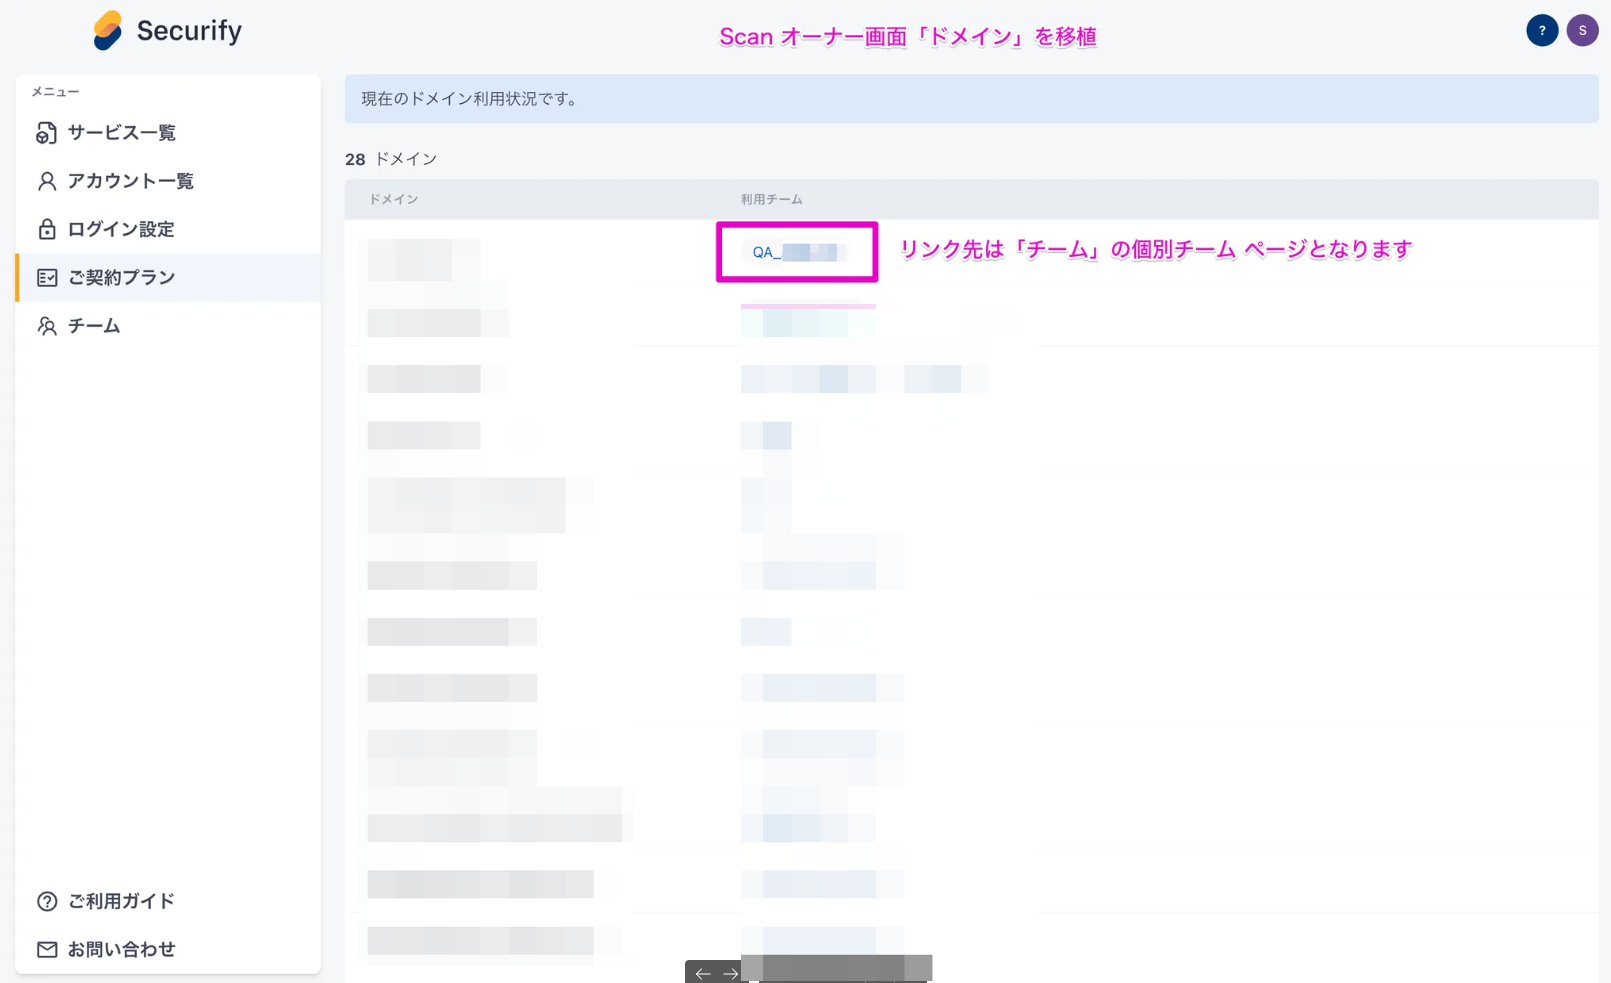Click the Securify brand name

click(x=189, y=31)
